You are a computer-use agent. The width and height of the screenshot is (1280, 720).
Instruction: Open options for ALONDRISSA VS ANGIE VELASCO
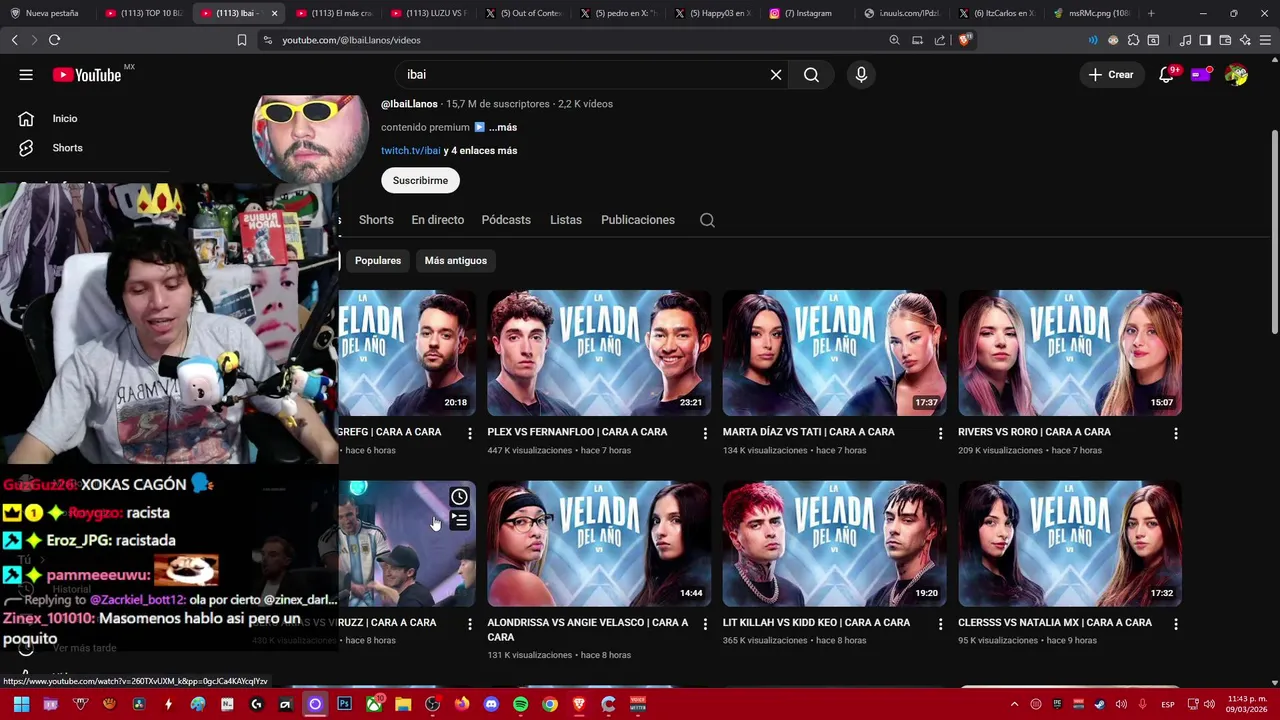click(705, 623)
